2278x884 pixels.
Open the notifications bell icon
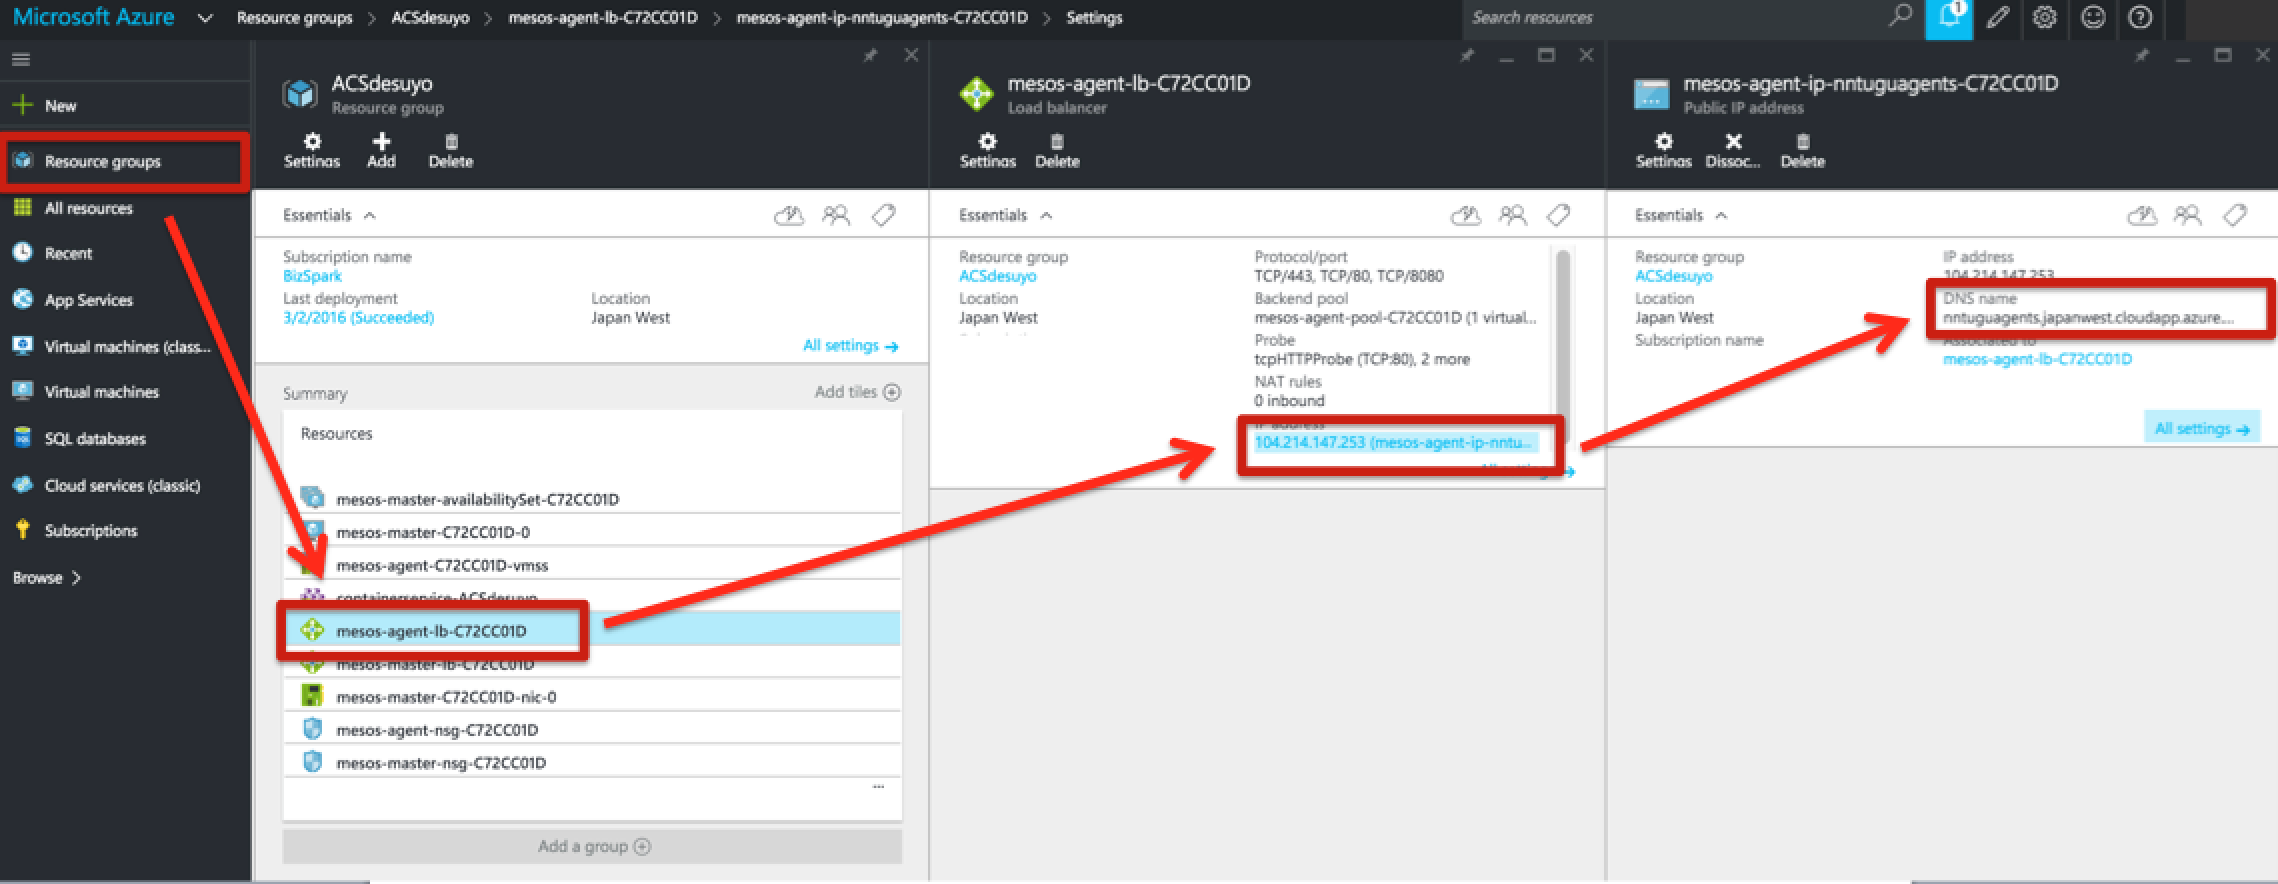point(1949,18)
